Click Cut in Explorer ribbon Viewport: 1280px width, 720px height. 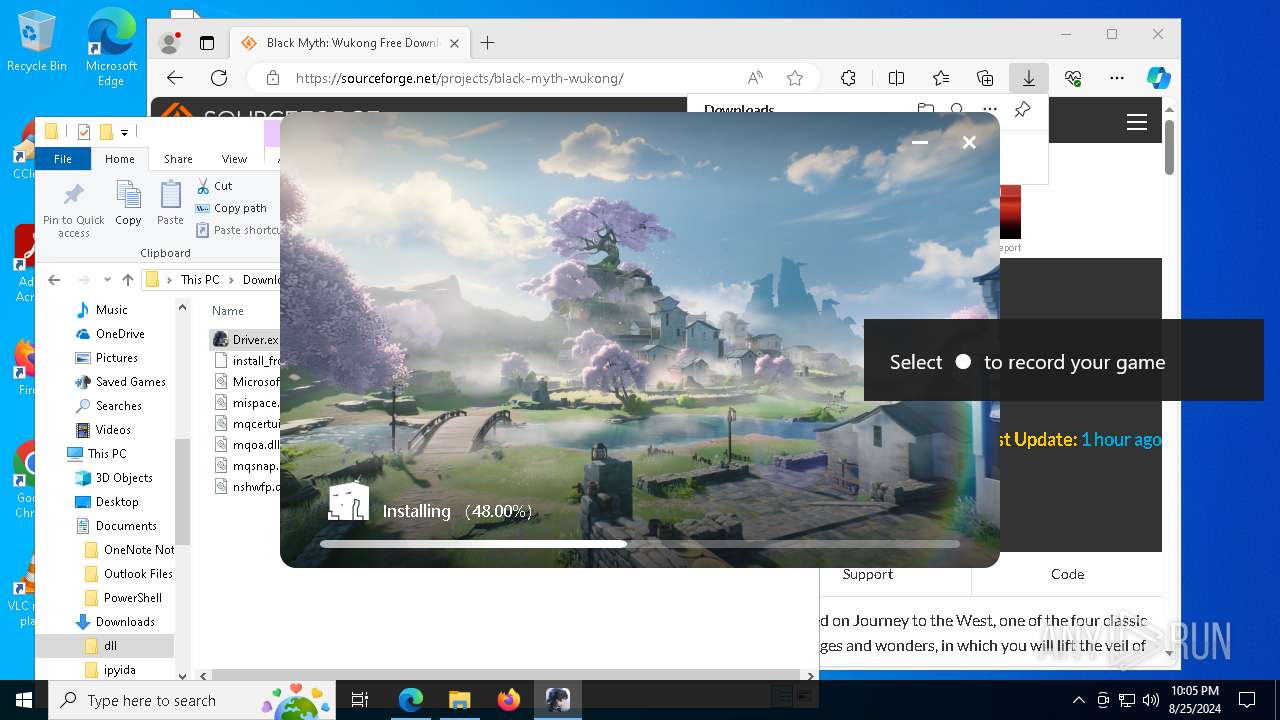point(214,186)
